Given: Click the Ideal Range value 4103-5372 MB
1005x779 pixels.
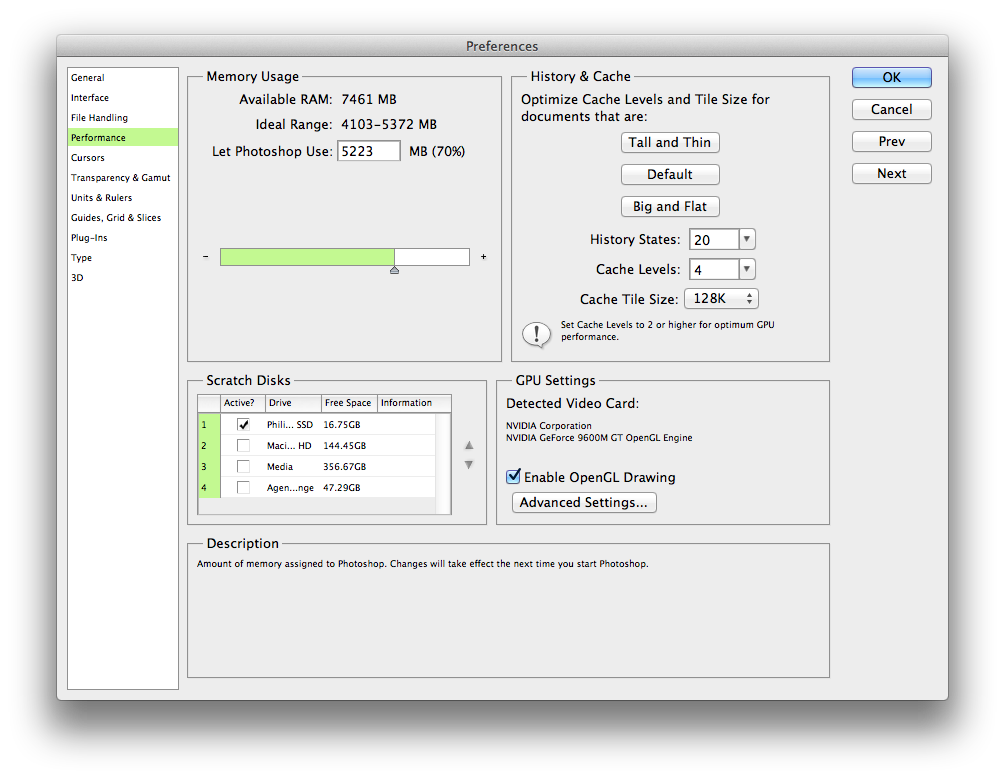Looking at the screenshot, I should click(x=388, y=125).
